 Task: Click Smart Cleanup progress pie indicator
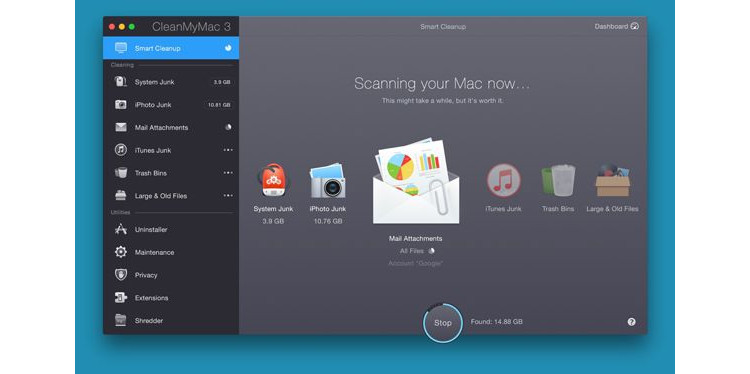(228, 48)
